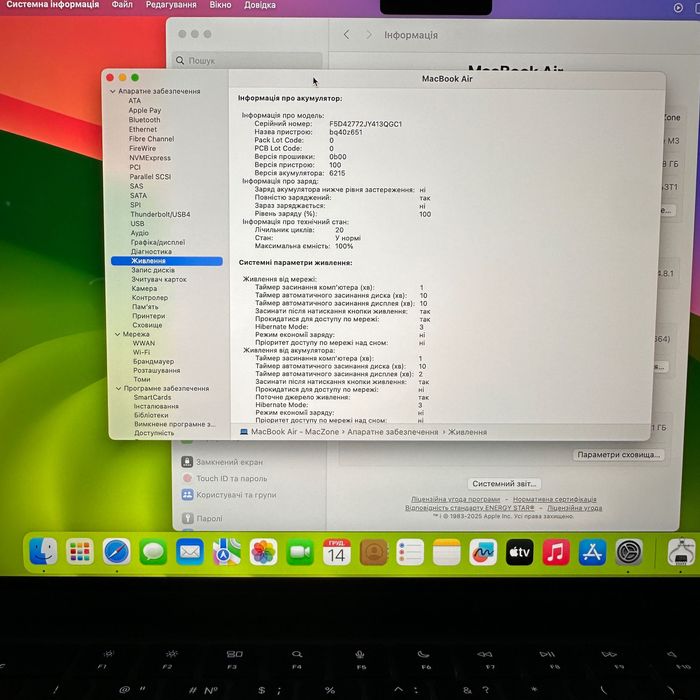The width and height of the screenshot is (700, 700).
Task: Open Mail app in dock
Action: pyautogui.click(x=190, y=552)
